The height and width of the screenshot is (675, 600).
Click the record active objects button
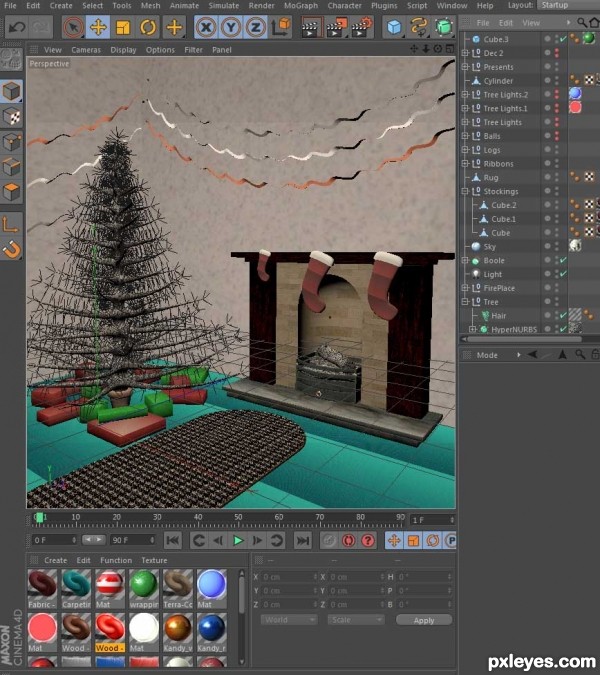click(x=328, y=540)
